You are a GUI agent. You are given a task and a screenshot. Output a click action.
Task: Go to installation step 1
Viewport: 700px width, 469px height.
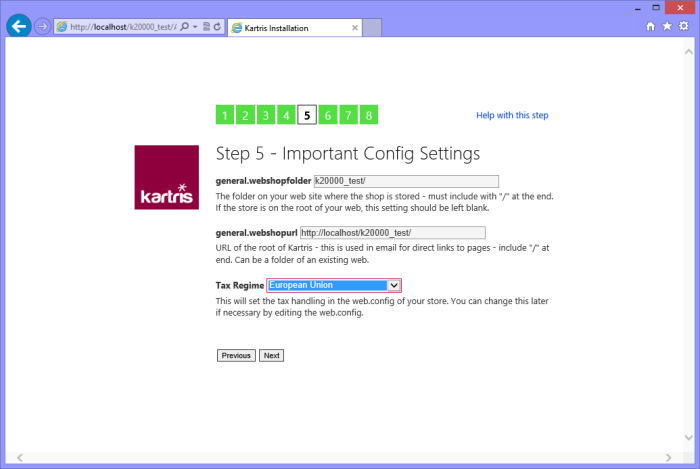225,115
